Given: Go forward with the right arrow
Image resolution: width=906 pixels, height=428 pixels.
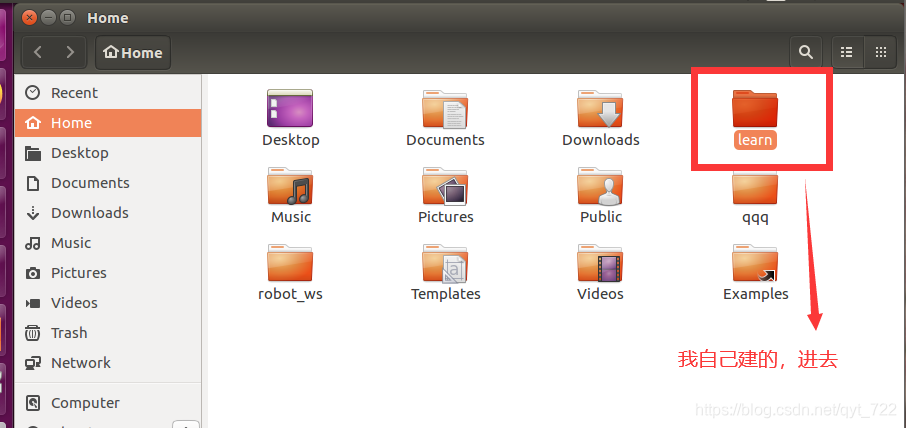Looking at the screenshot, I should (x=70, y=52).
